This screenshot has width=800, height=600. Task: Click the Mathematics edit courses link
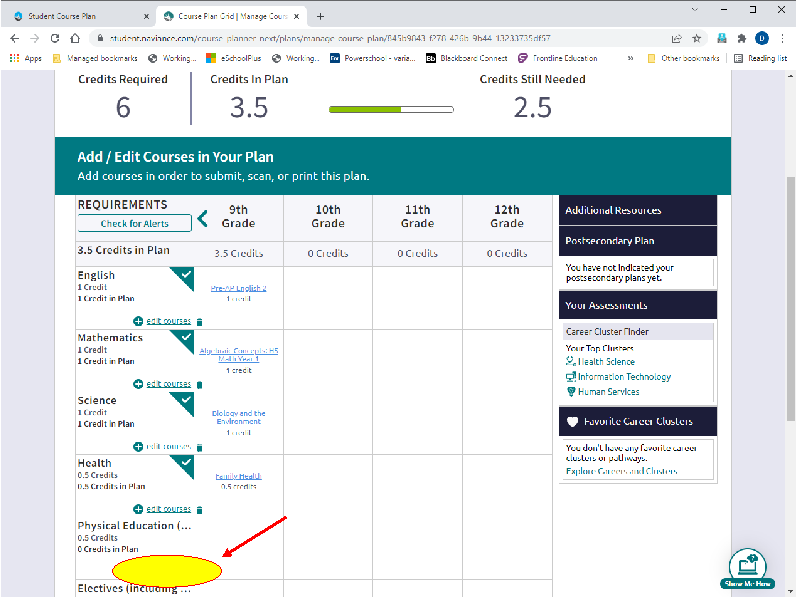(168, 384)
